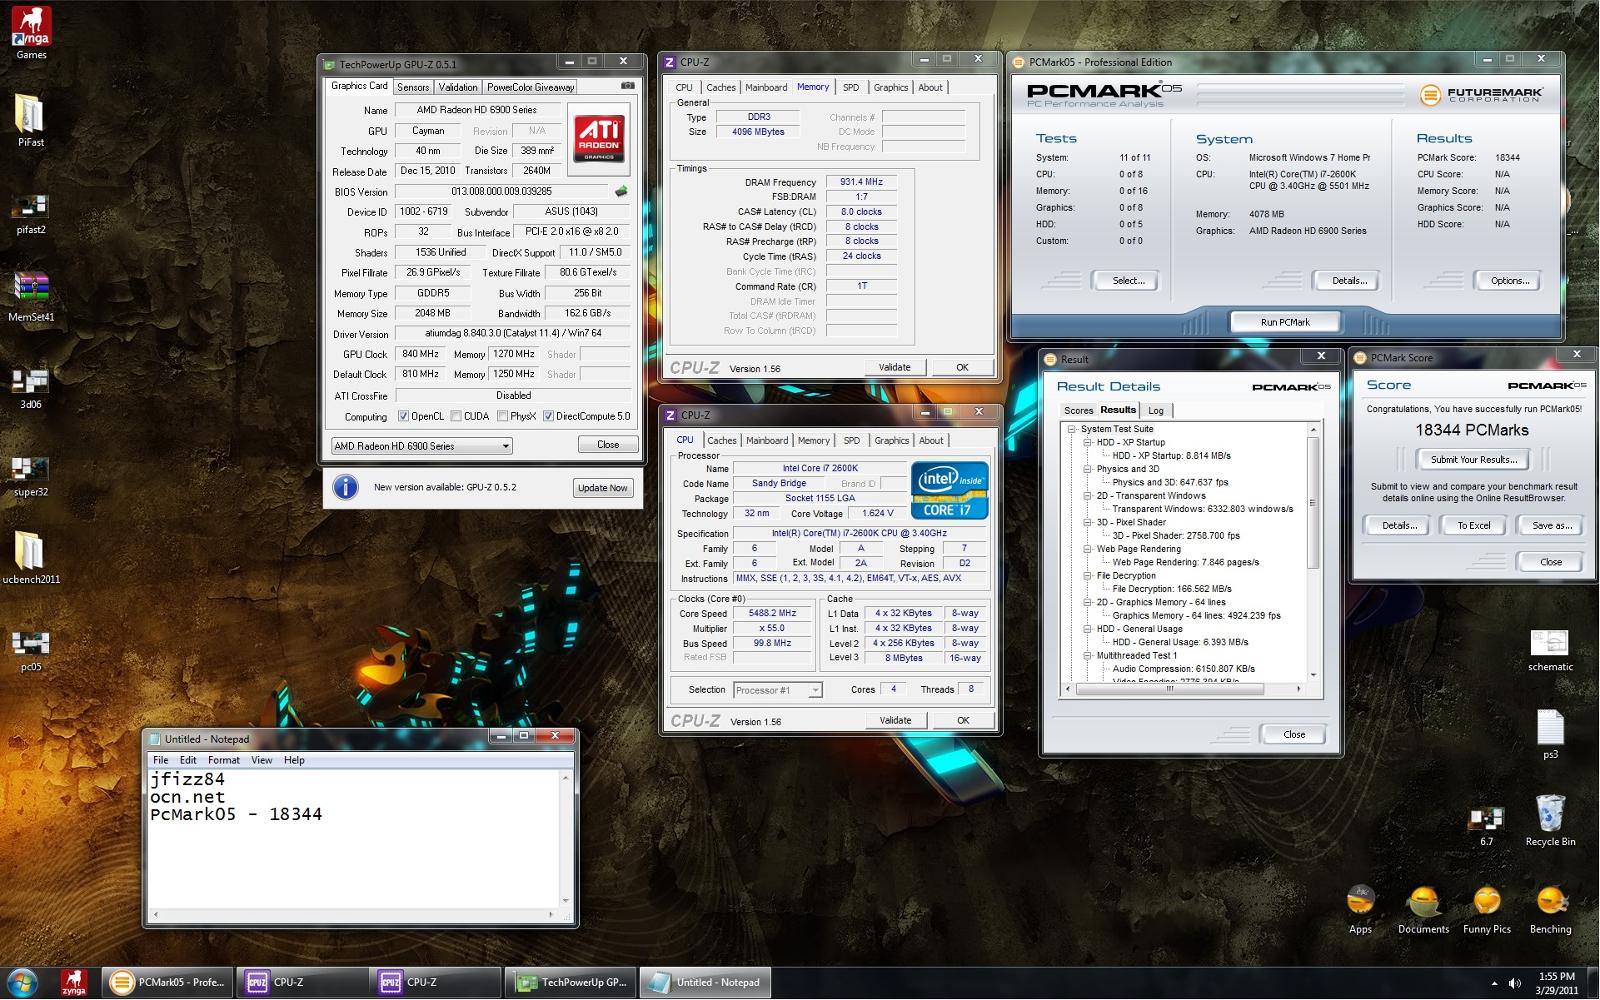Open the PiFast folder icon

coord(30,121)
